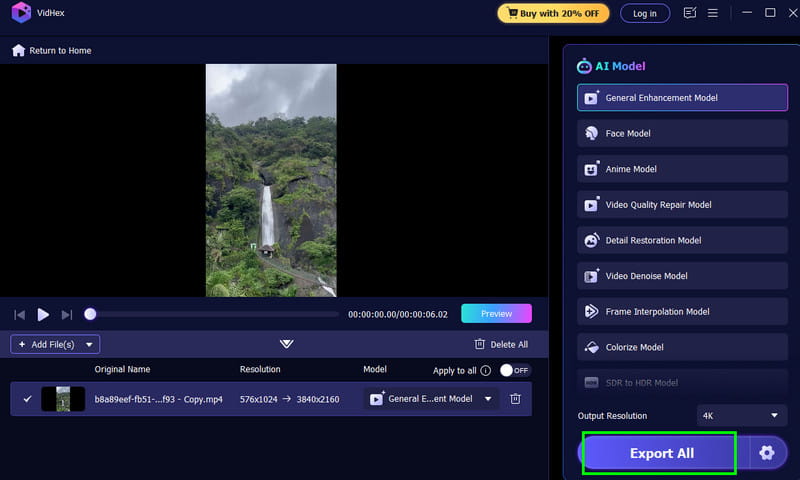The image size is (800, 480).
Task: Click Export All button
Action: [662, 453]
